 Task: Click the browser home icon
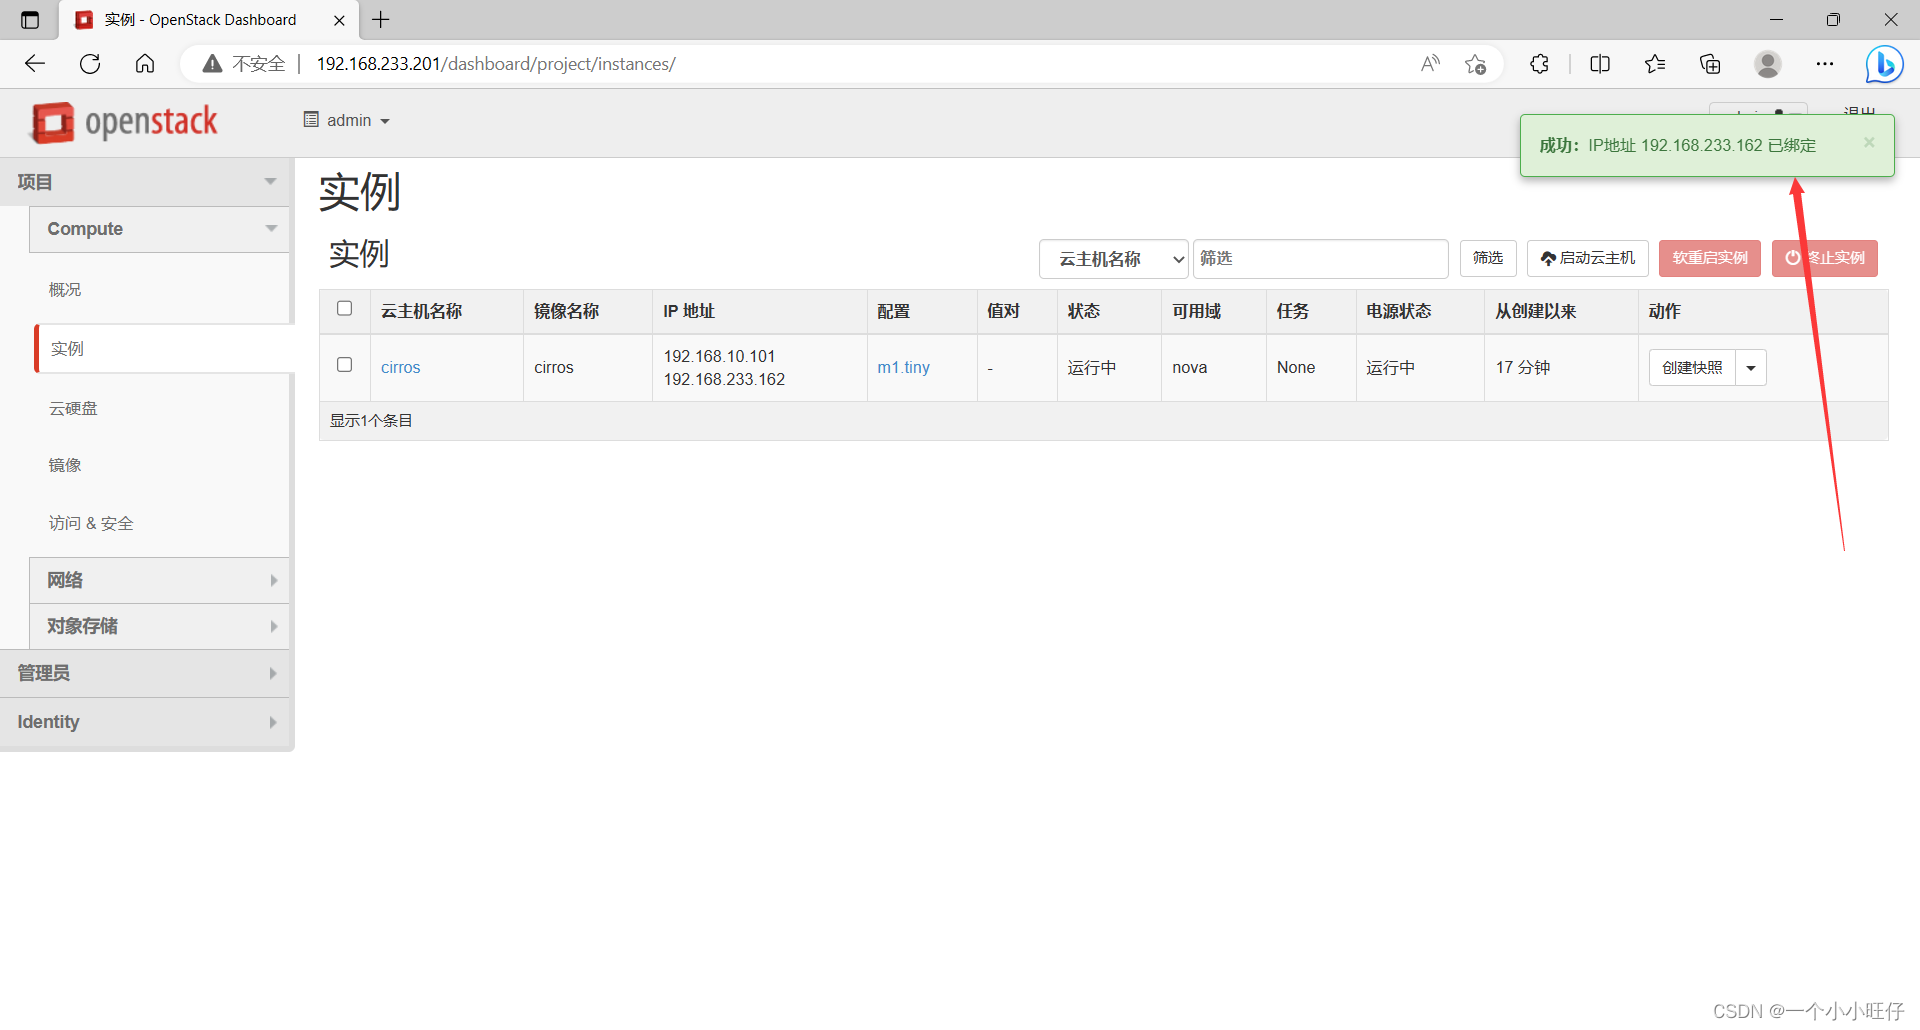[145, 63]
